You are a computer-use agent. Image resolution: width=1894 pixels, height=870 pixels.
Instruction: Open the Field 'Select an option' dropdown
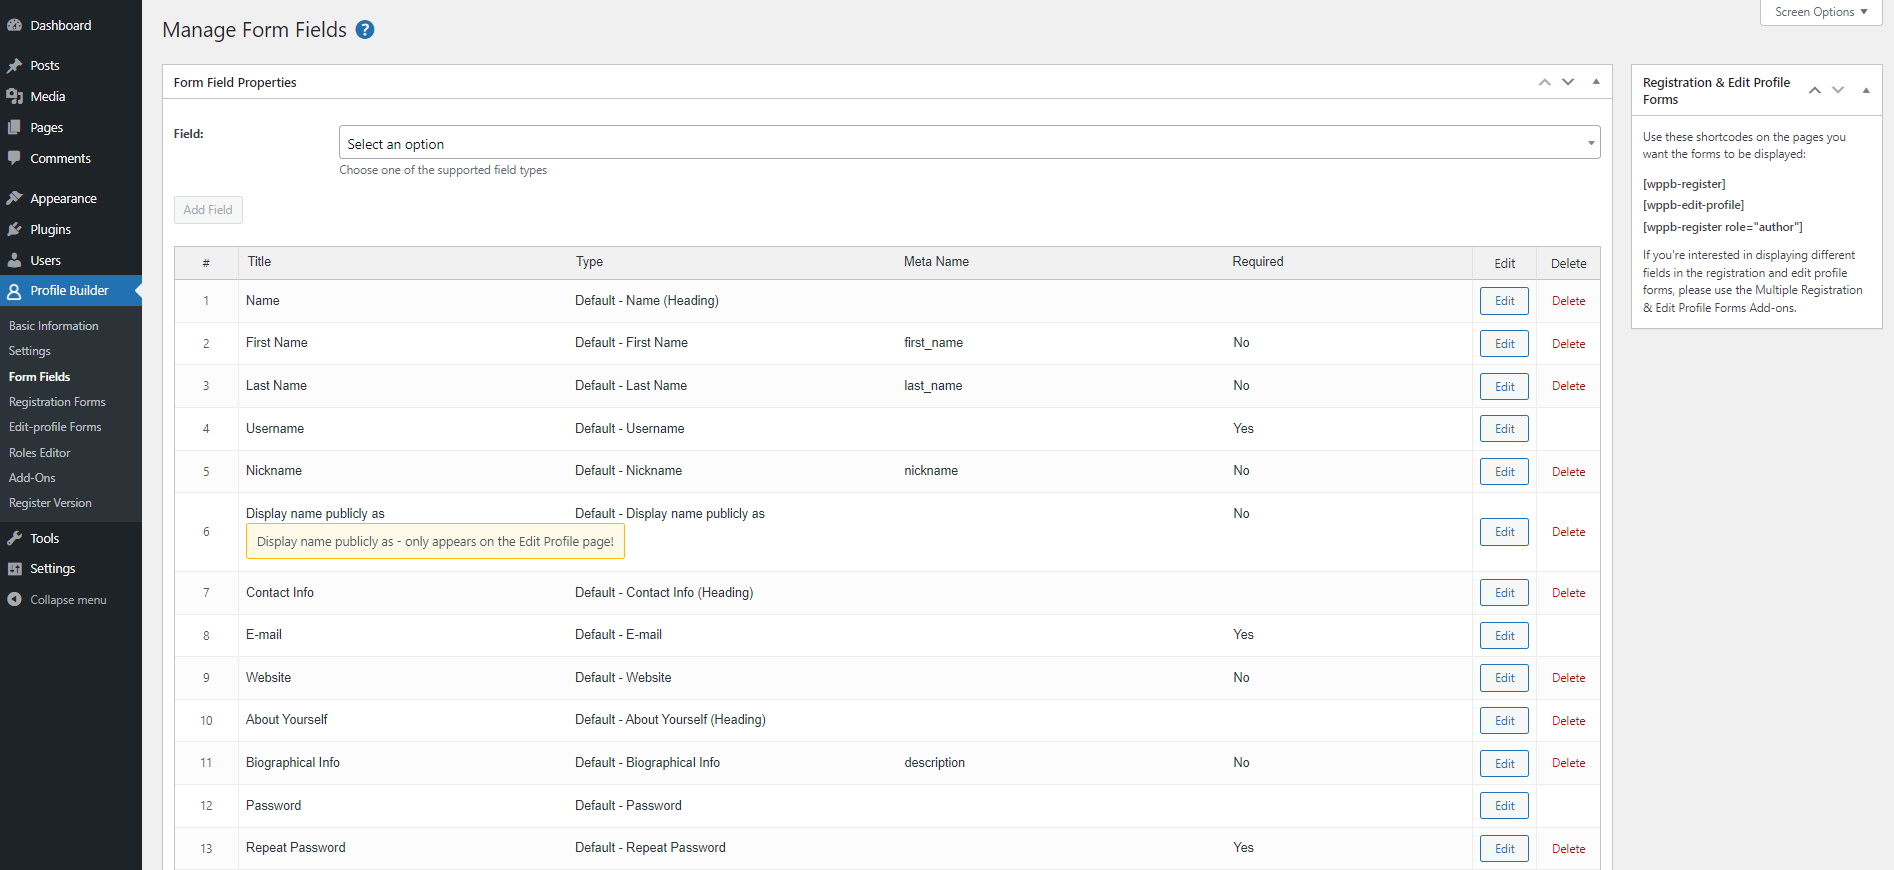click(x=970, y=143)
